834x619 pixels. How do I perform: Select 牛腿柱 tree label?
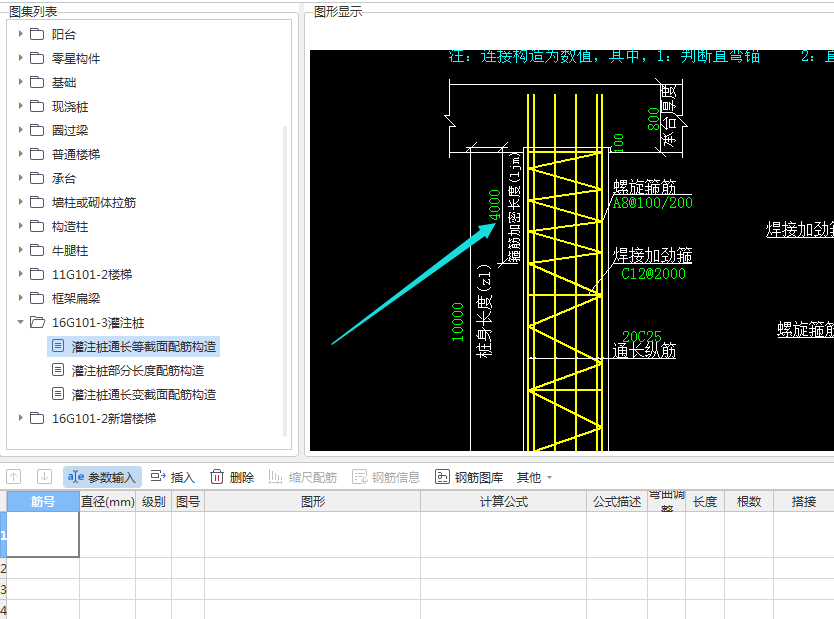70,250
